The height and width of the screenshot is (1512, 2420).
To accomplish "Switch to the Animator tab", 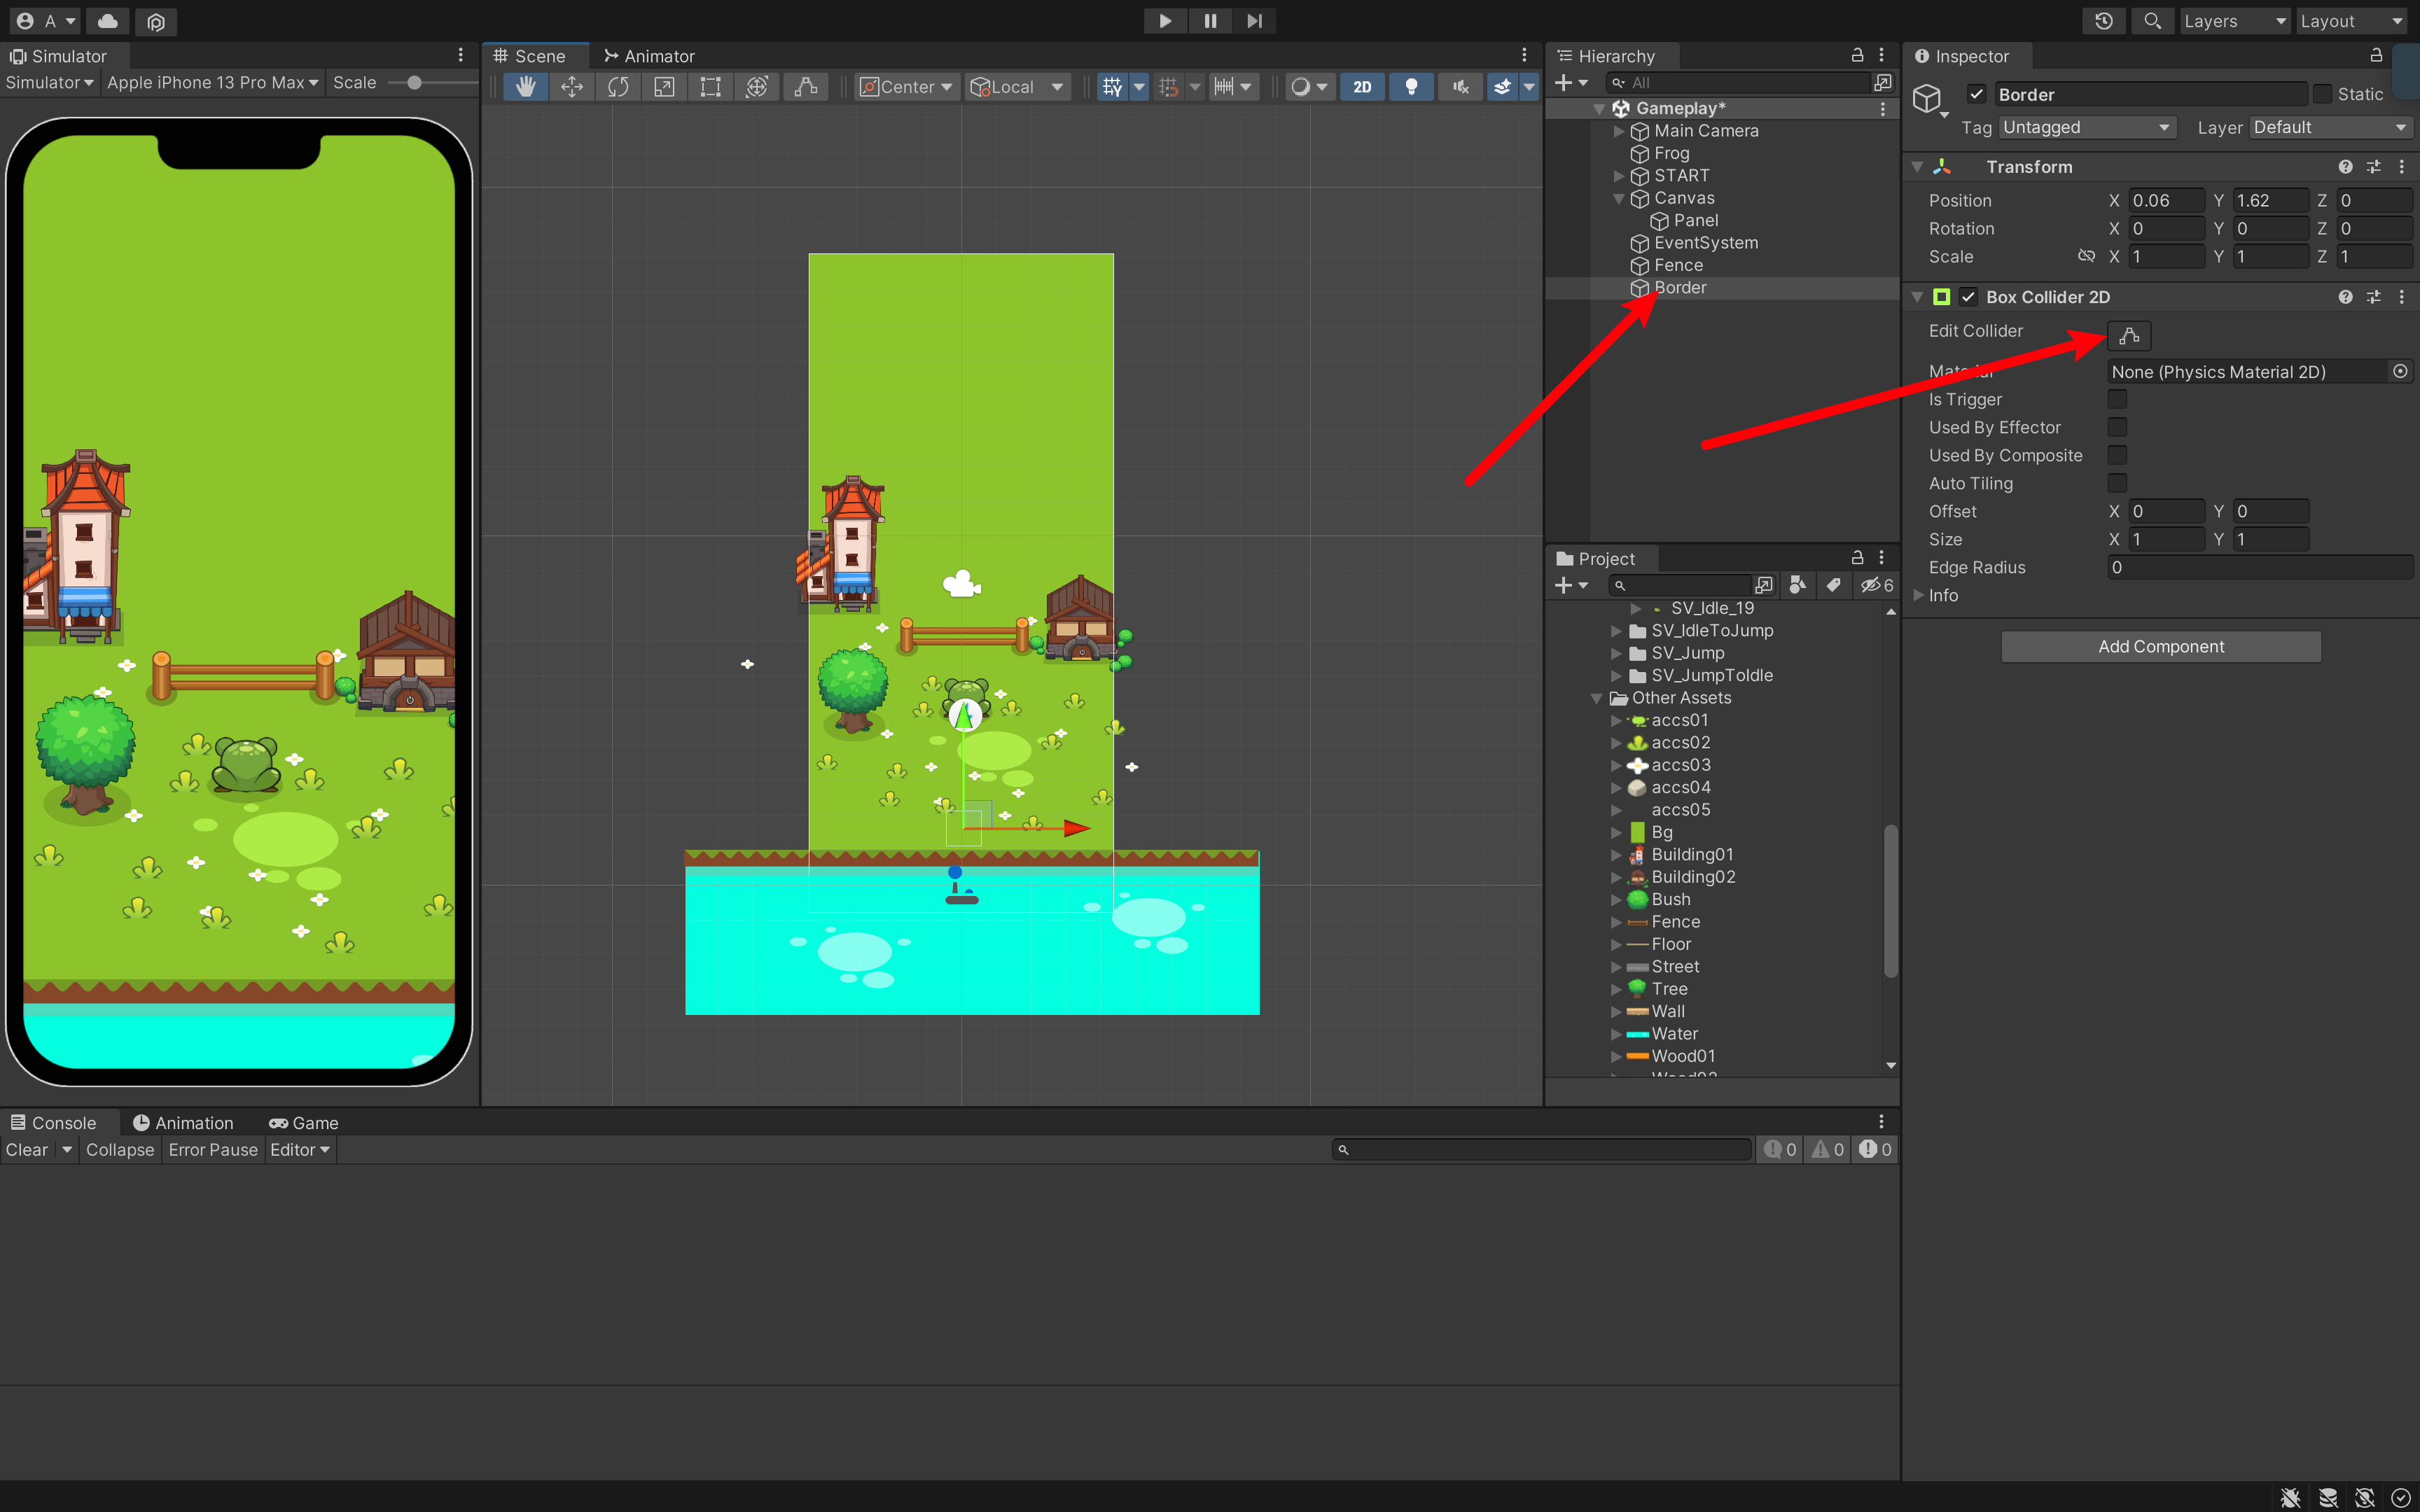I will tap(649, 56).
